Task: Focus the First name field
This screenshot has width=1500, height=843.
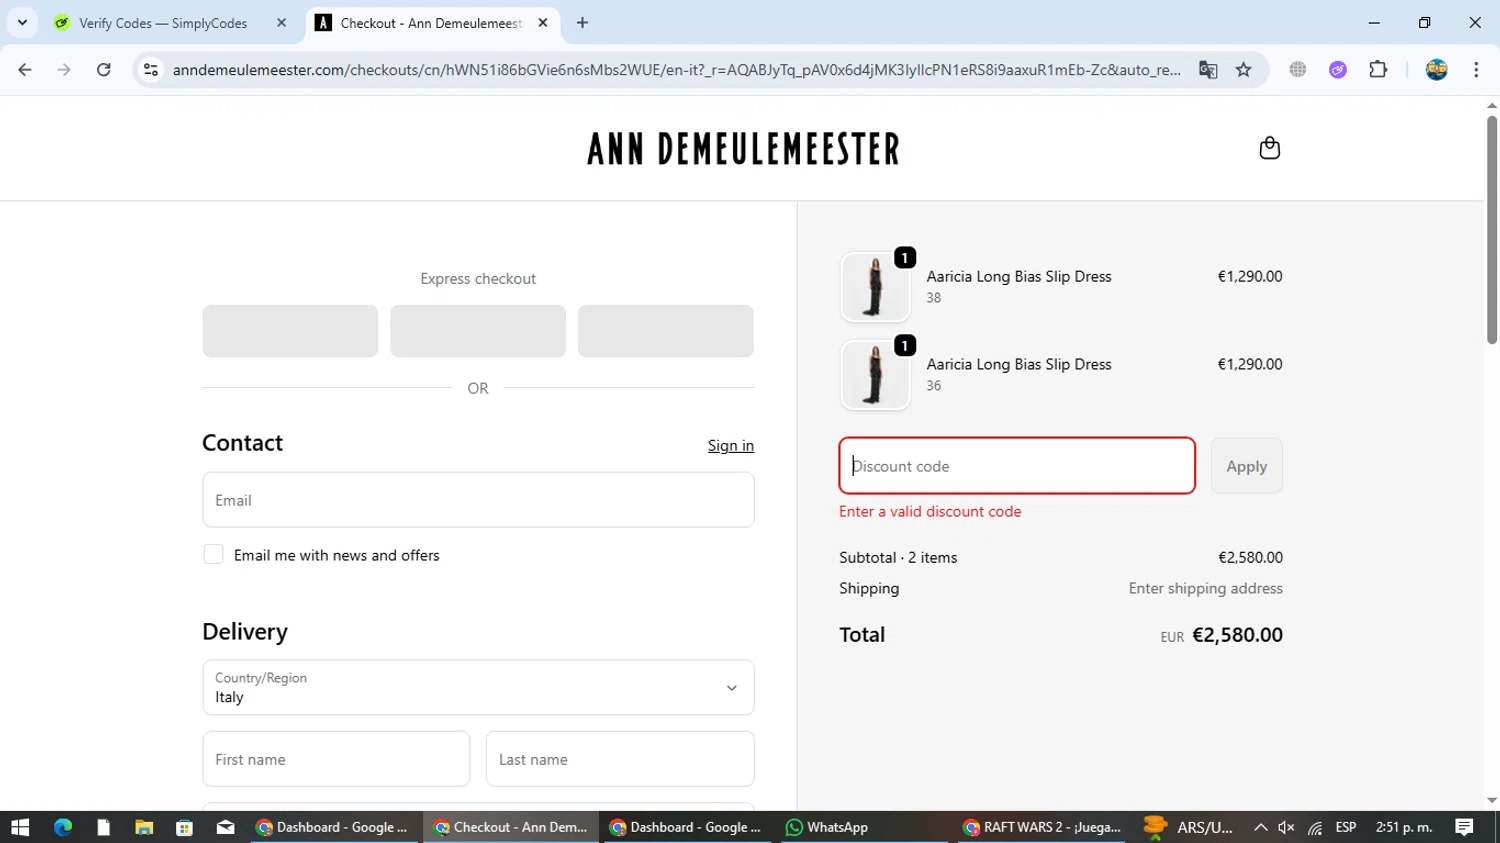Action: [x=336, y=759]
